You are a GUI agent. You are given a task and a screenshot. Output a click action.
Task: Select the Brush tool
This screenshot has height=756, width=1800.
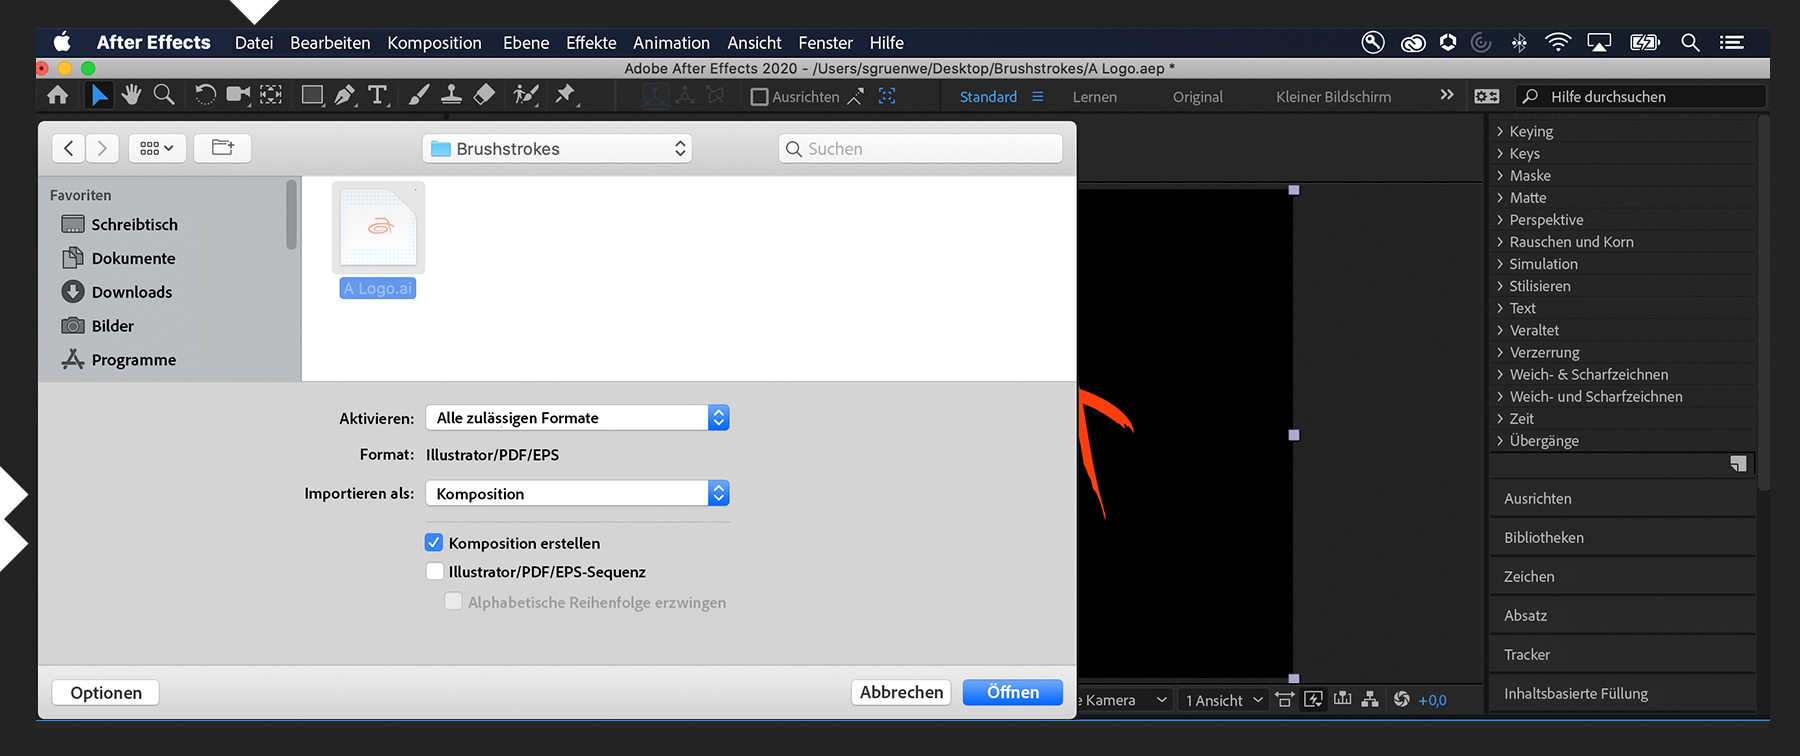click(419, 95)
